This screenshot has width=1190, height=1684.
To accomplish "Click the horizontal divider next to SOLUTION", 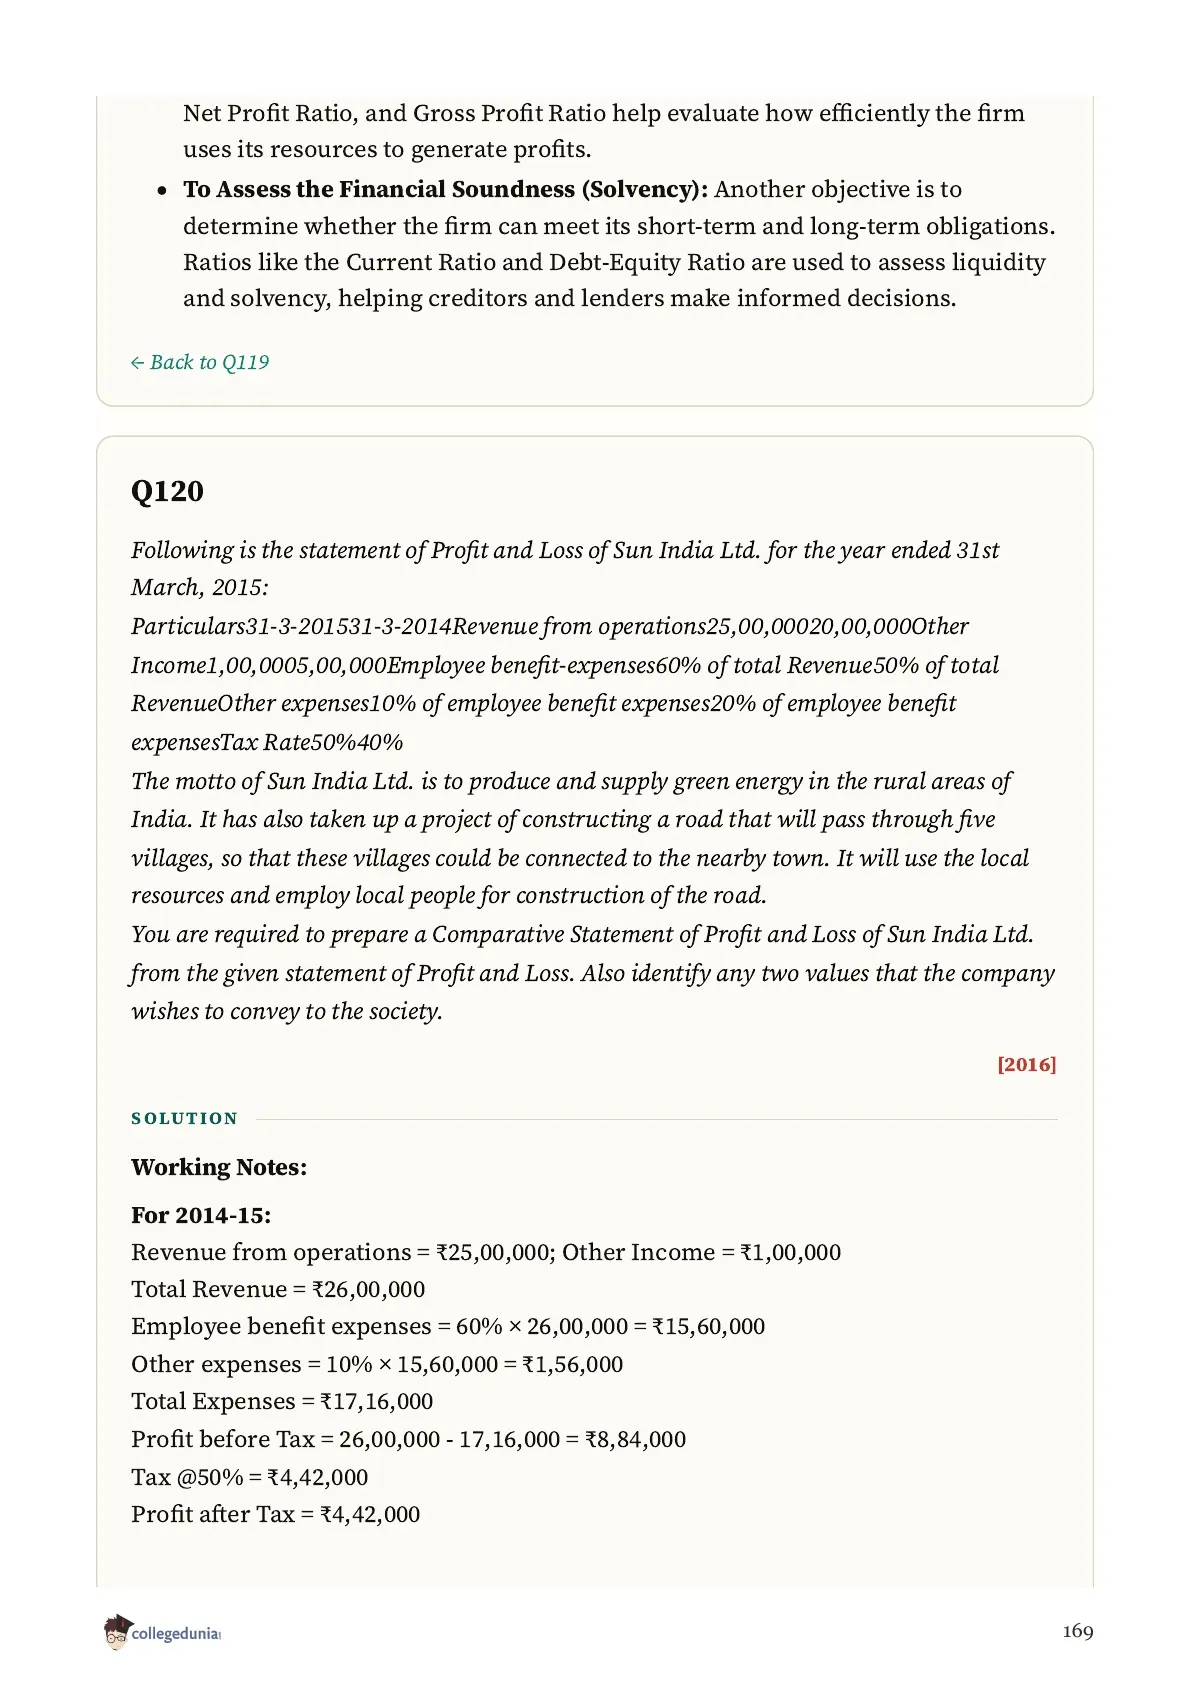I will (x=656, y=1119).
